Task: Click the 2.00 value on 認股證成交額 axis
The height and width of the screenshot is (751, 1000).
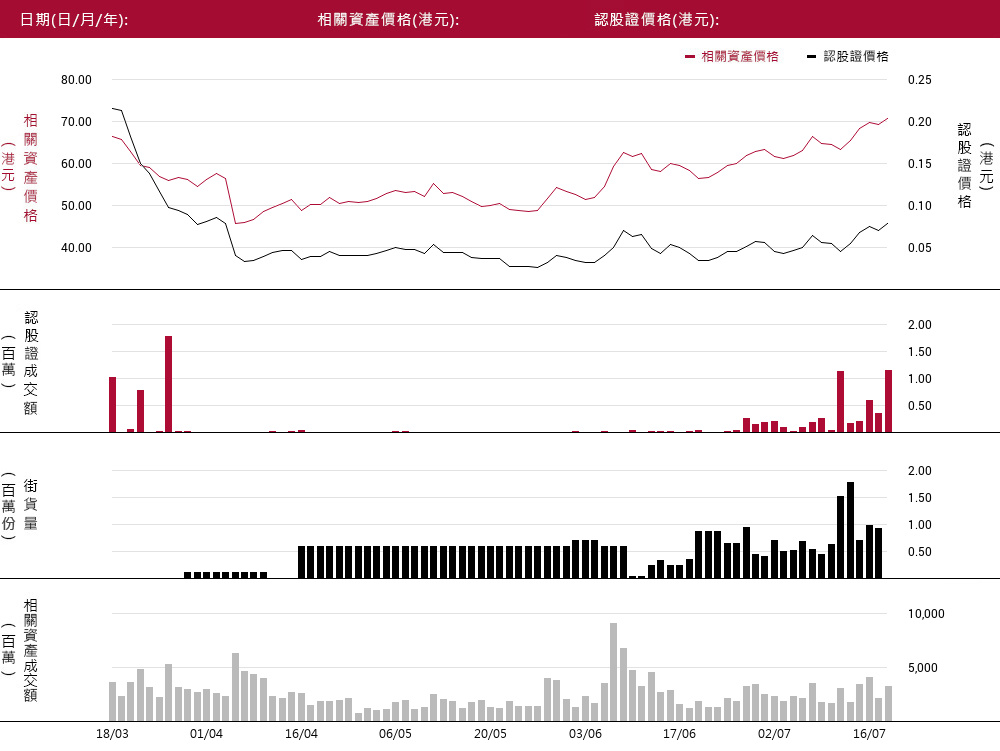Action: pyautogui.click(x=920, y=324)
